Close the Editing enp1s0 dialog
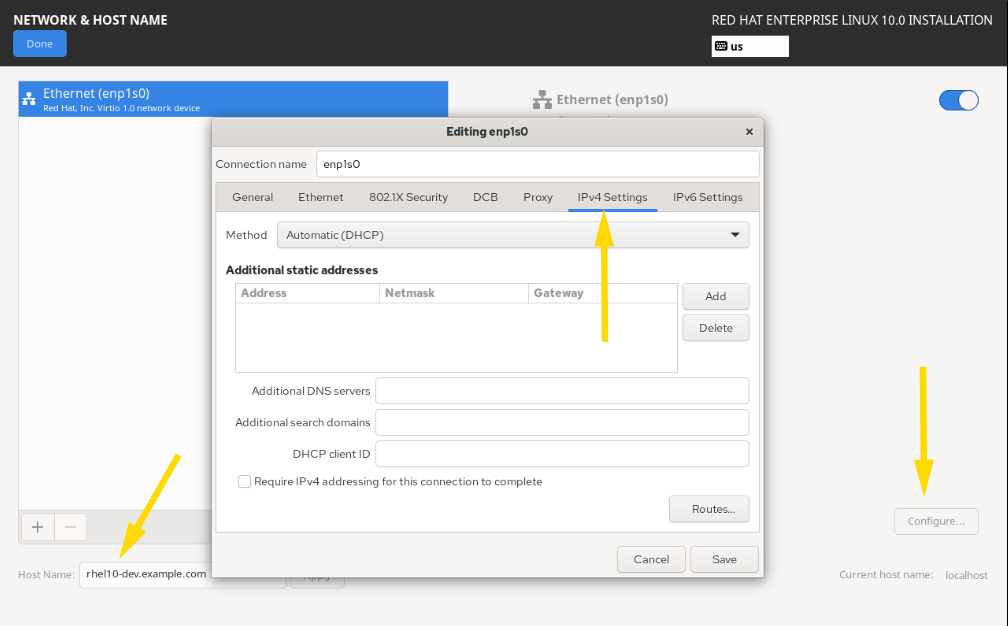This screenshot has width=1008, height=626. tap(749, 132)
